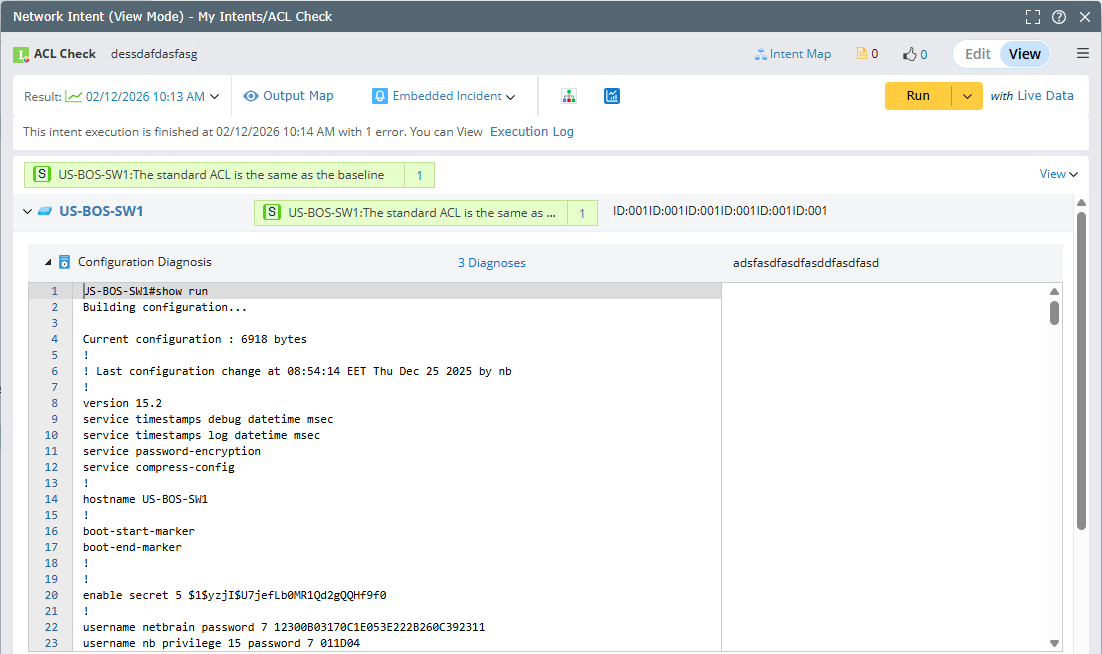
Task: Open the fullscreen expand icon
Action: tap(1032, 17)
